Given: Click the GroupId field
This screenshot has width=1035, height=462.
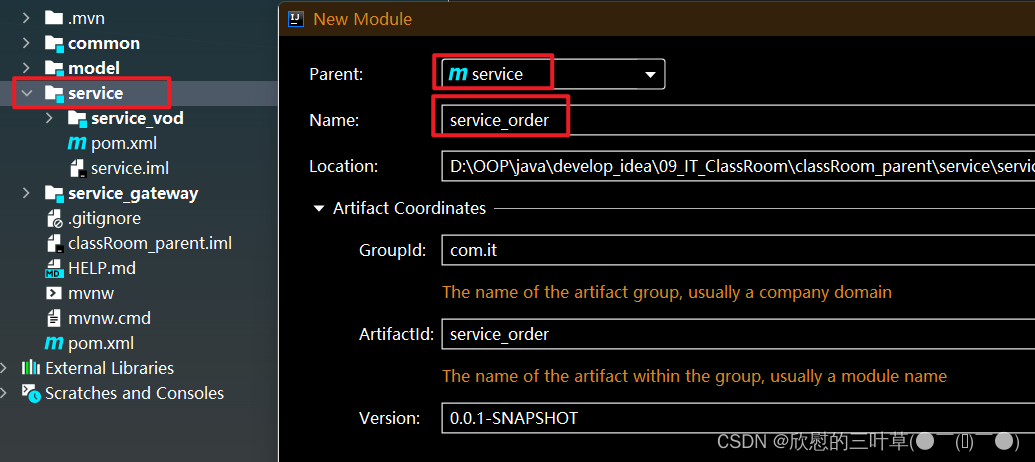Looking at the screenshot, I should (738, 251).
